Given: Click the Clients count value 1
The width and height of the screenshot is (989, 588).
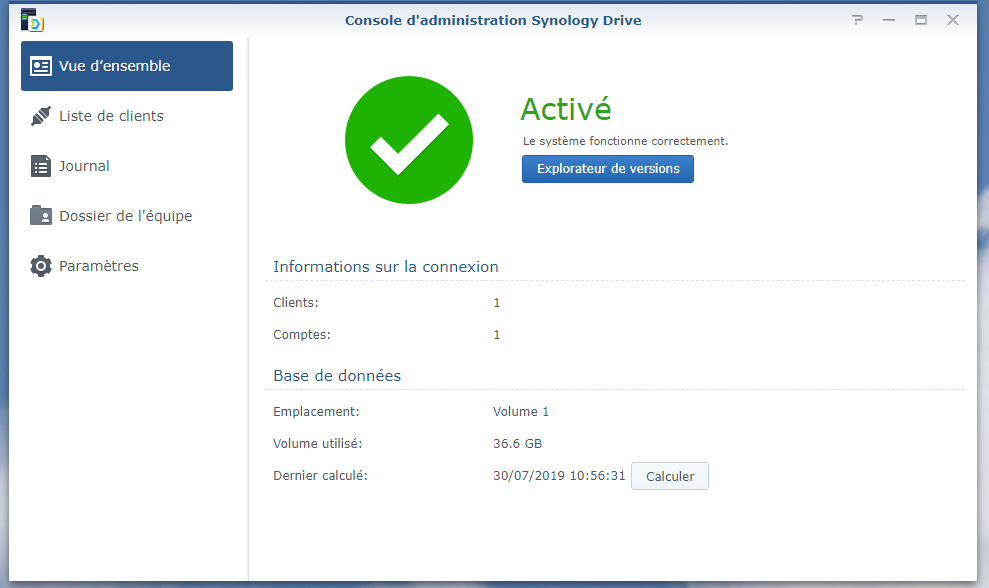Looking at the screenshot, I should (496, 303).
